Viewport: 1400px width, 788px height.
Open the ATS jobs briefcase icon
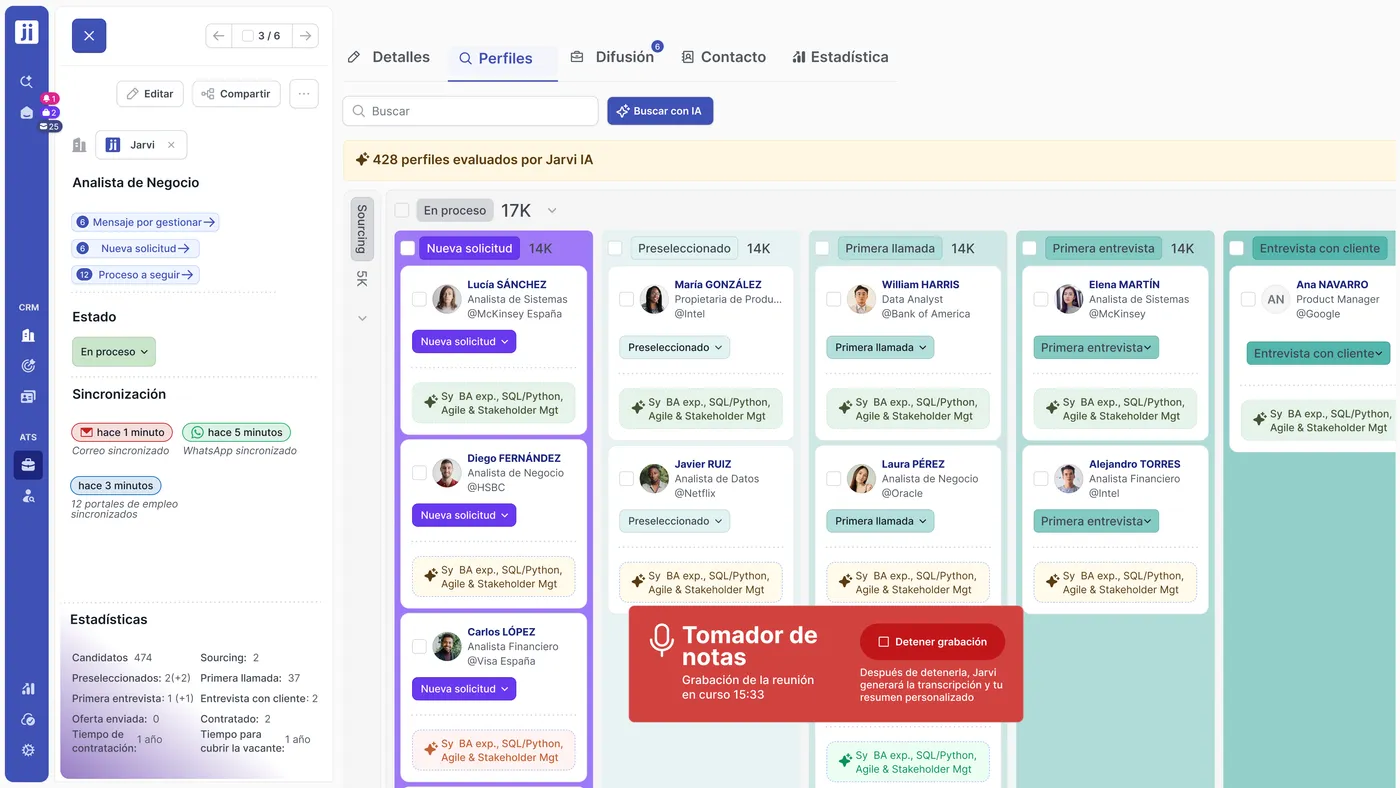tap(27, 465)
